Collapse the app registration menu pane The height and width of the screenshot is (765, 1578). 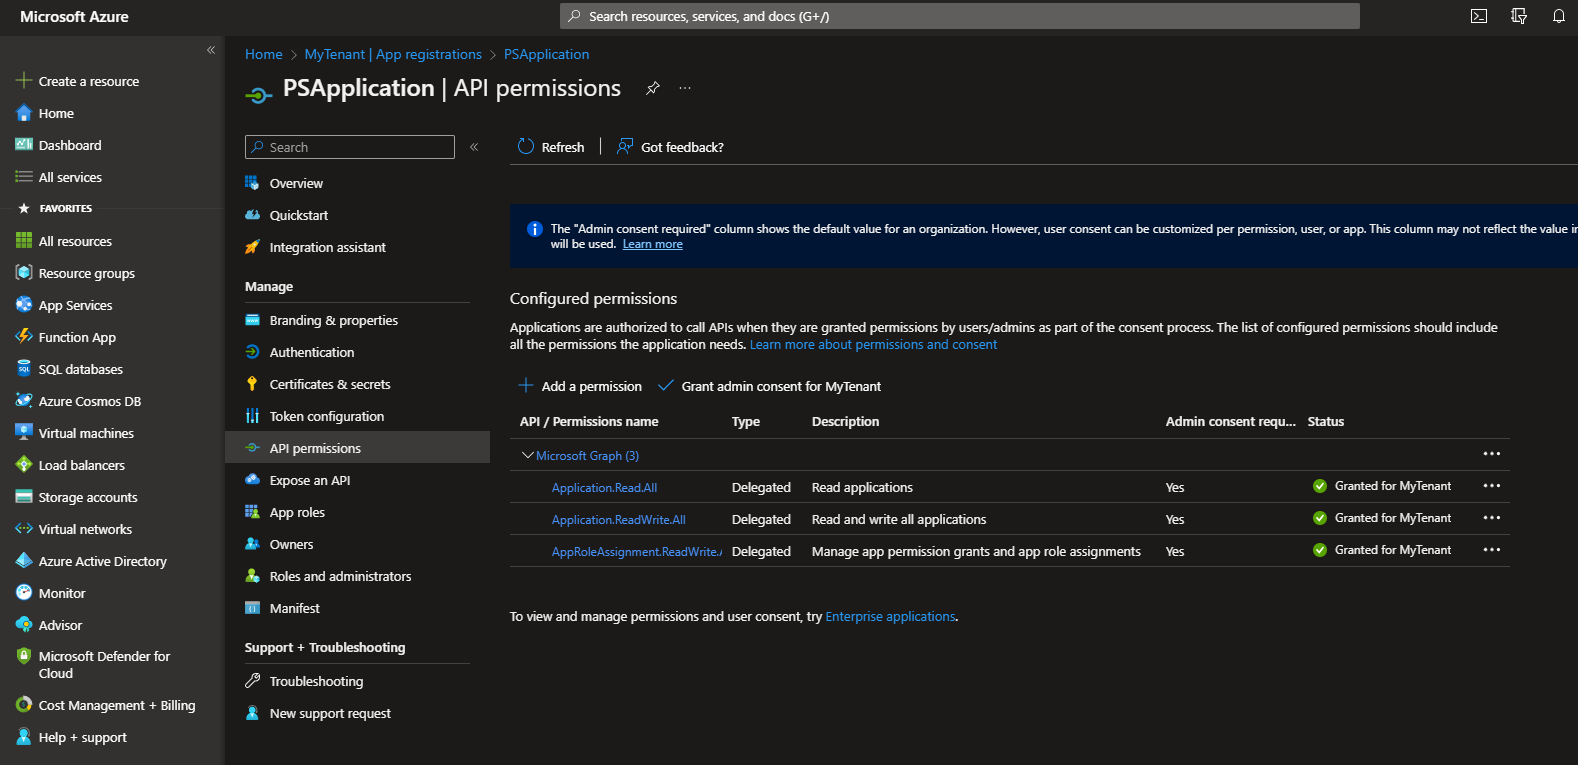(474, 147)
